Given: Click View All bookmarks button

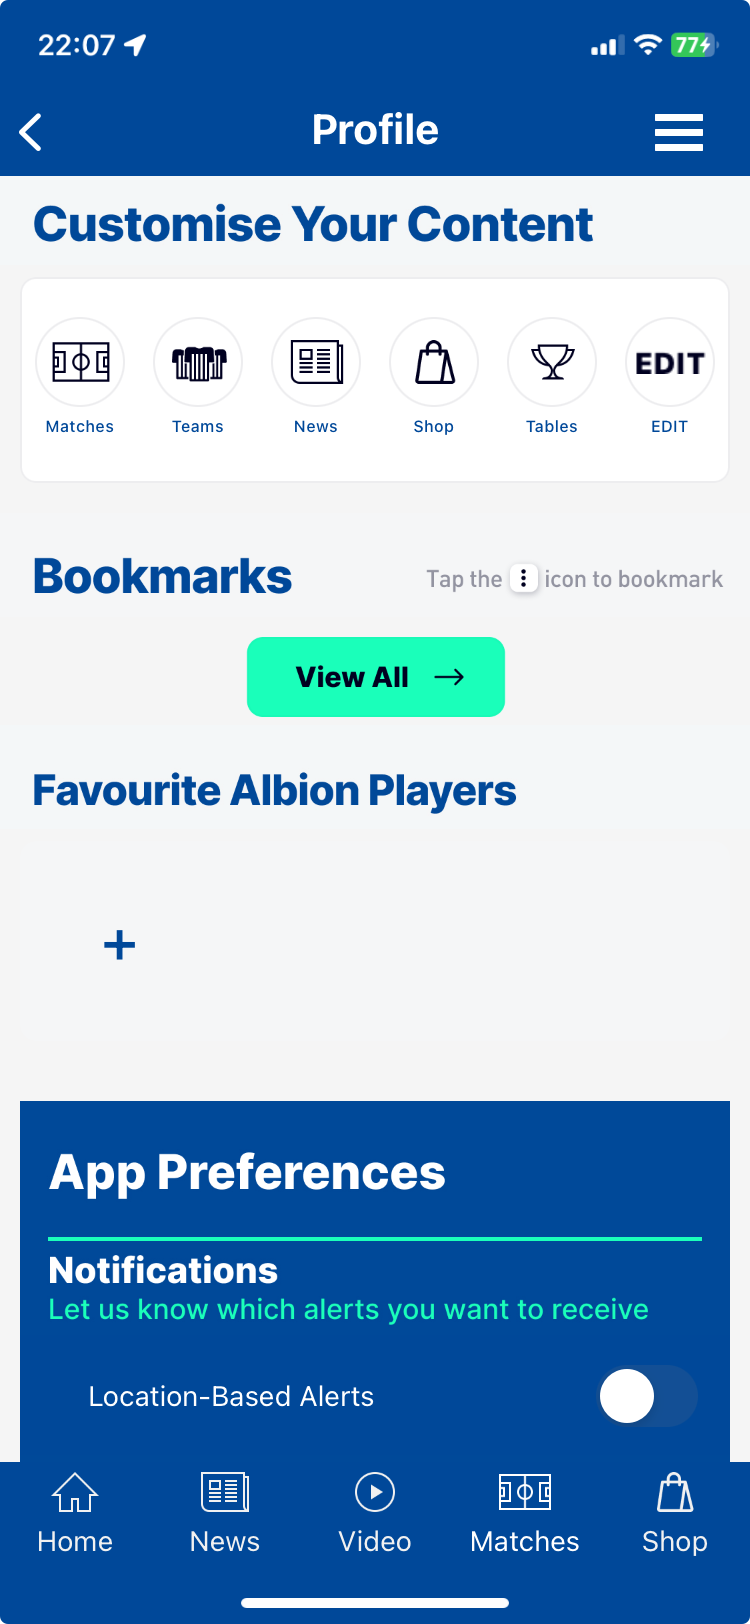Looking at the screenshot, I should point(376,677).
